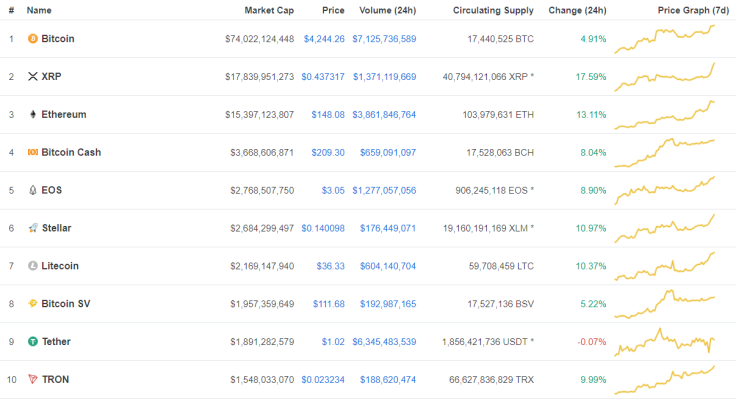The height and width of the screenshot is (400, 736).
Task: Click Bitcoin SV price $111.68
Action: coord(329,304)
